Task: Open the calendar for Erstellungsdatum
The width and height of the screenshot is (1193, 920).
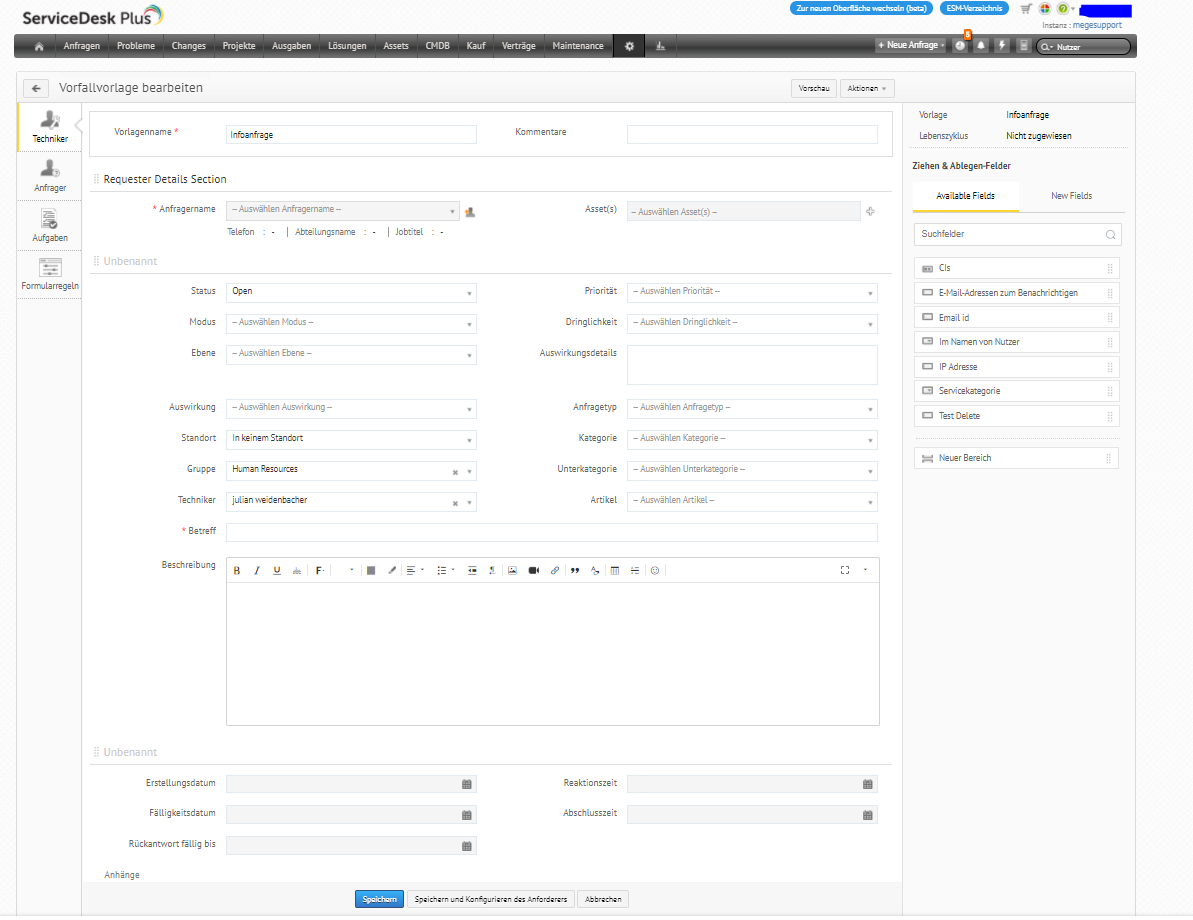Action: pyautogui.click(x=467, y=785)
